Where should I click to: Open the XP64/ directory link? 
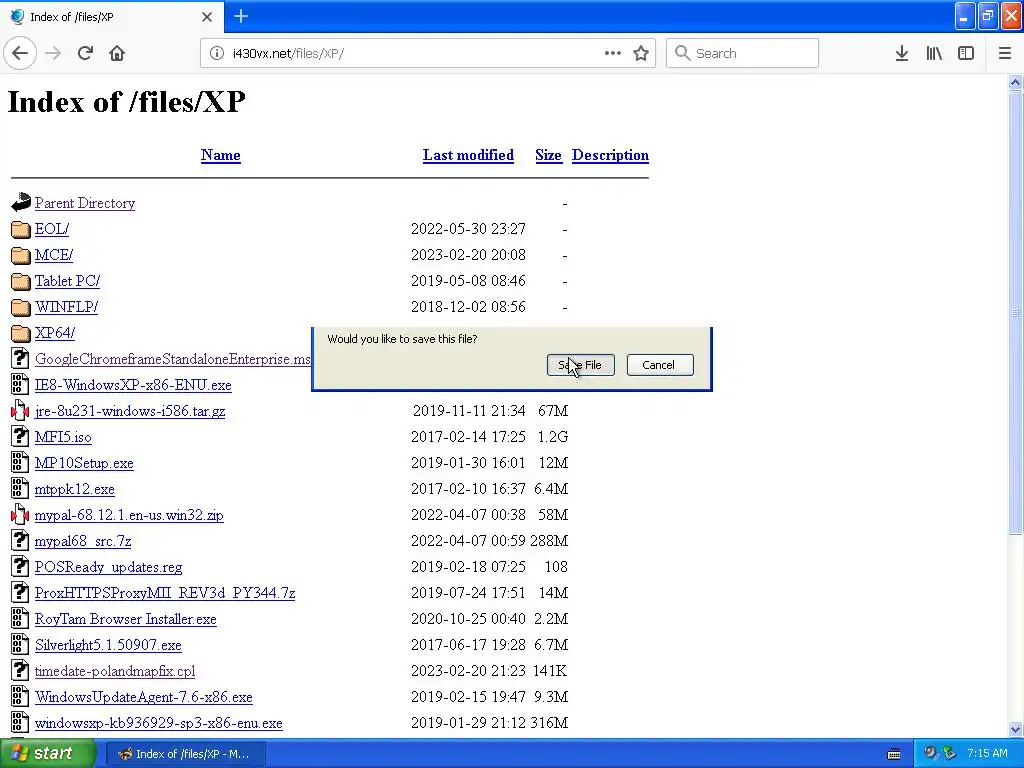tap(55, 333)
